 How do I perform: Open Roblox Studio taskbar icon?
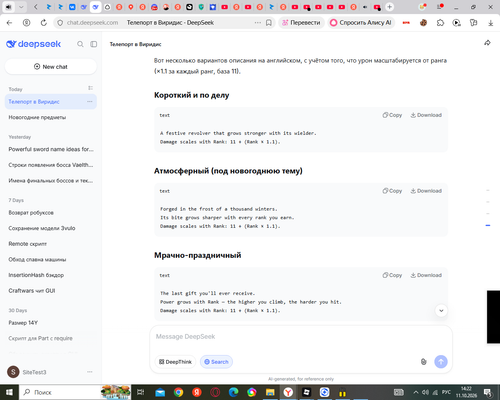(x=307, y=392)
